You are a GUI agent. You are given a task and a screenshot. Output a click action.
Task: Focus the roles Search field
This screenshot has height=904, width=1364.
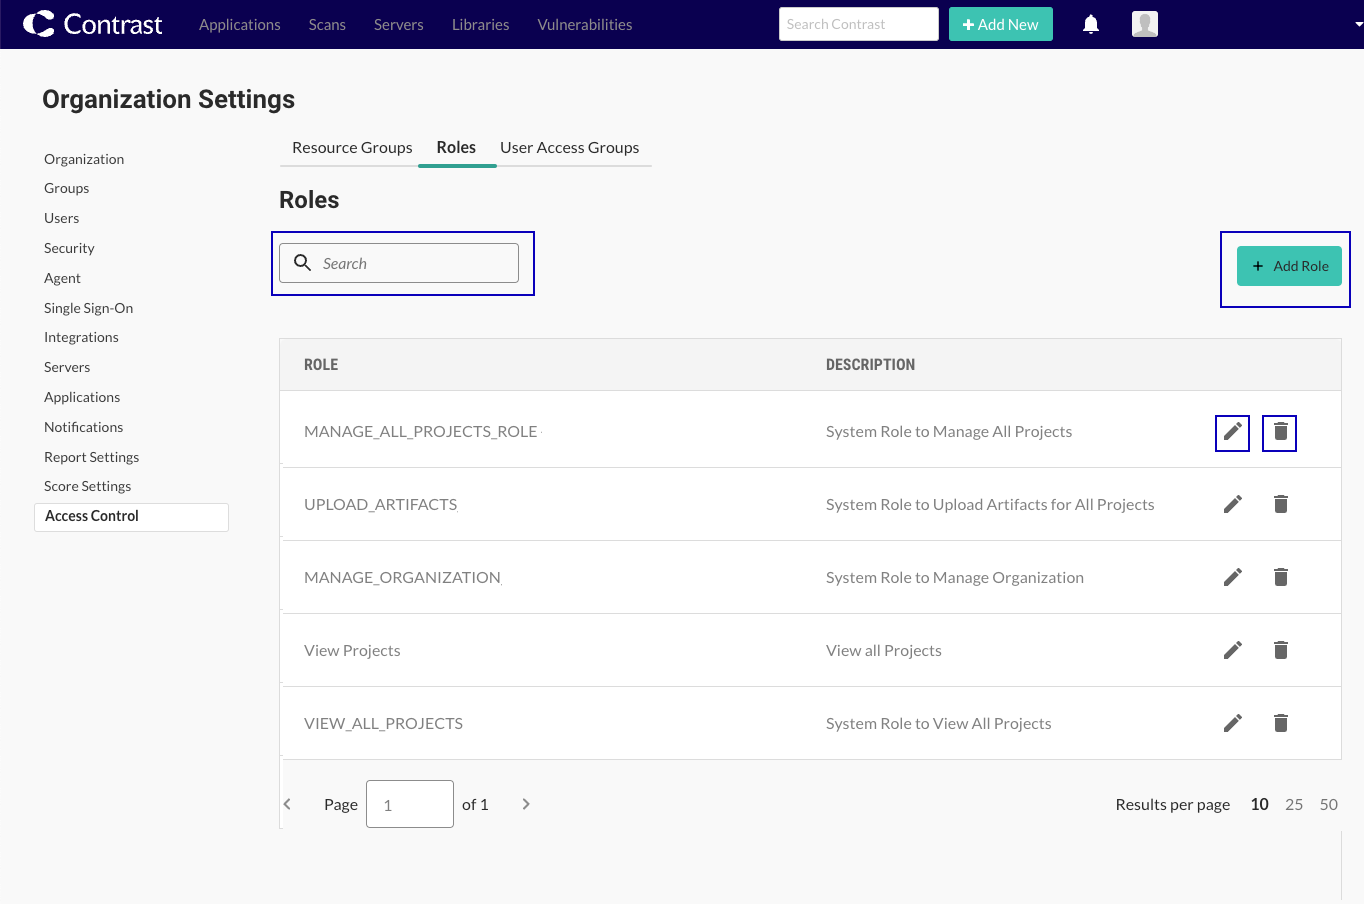tap(410, 263)
